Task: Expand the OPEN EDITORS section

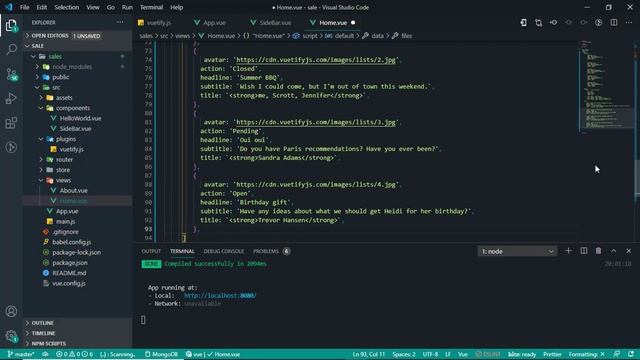Action: (x=78, y=36)
